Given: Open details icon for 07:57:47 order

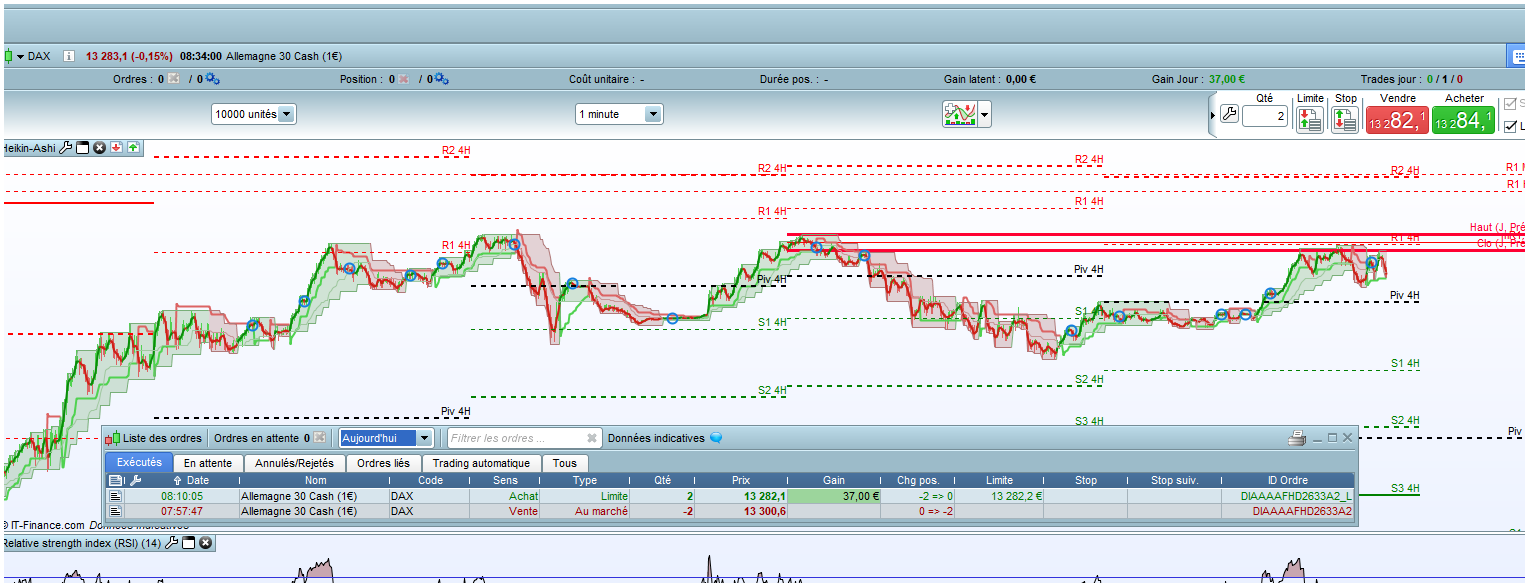Looking at the screenshot, I should point(115,511).
